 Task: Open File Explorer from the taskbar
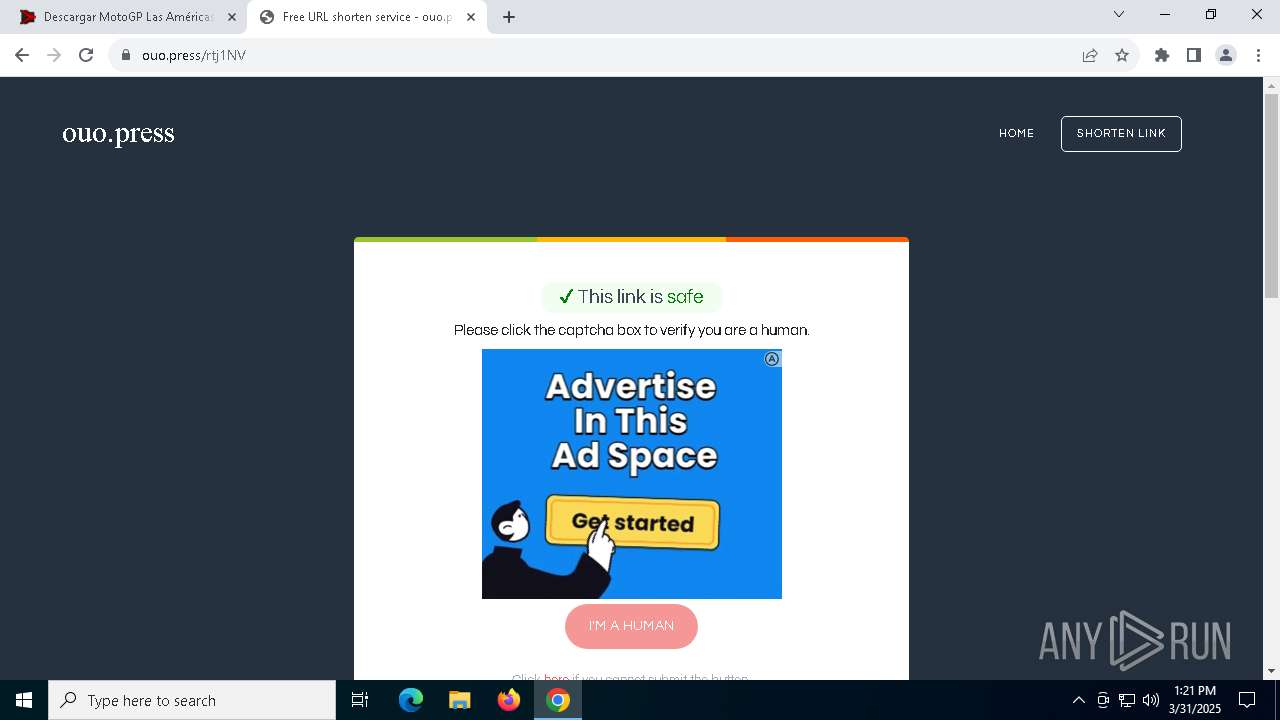pos(459,700)
